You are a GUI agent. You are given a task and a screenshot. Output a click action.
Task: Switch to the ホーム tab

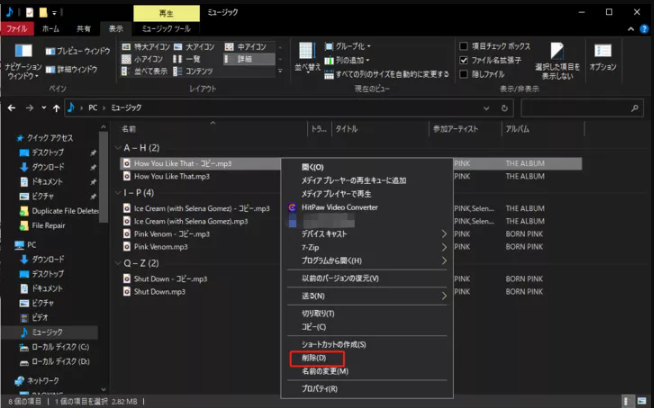[x=50, y=28]
